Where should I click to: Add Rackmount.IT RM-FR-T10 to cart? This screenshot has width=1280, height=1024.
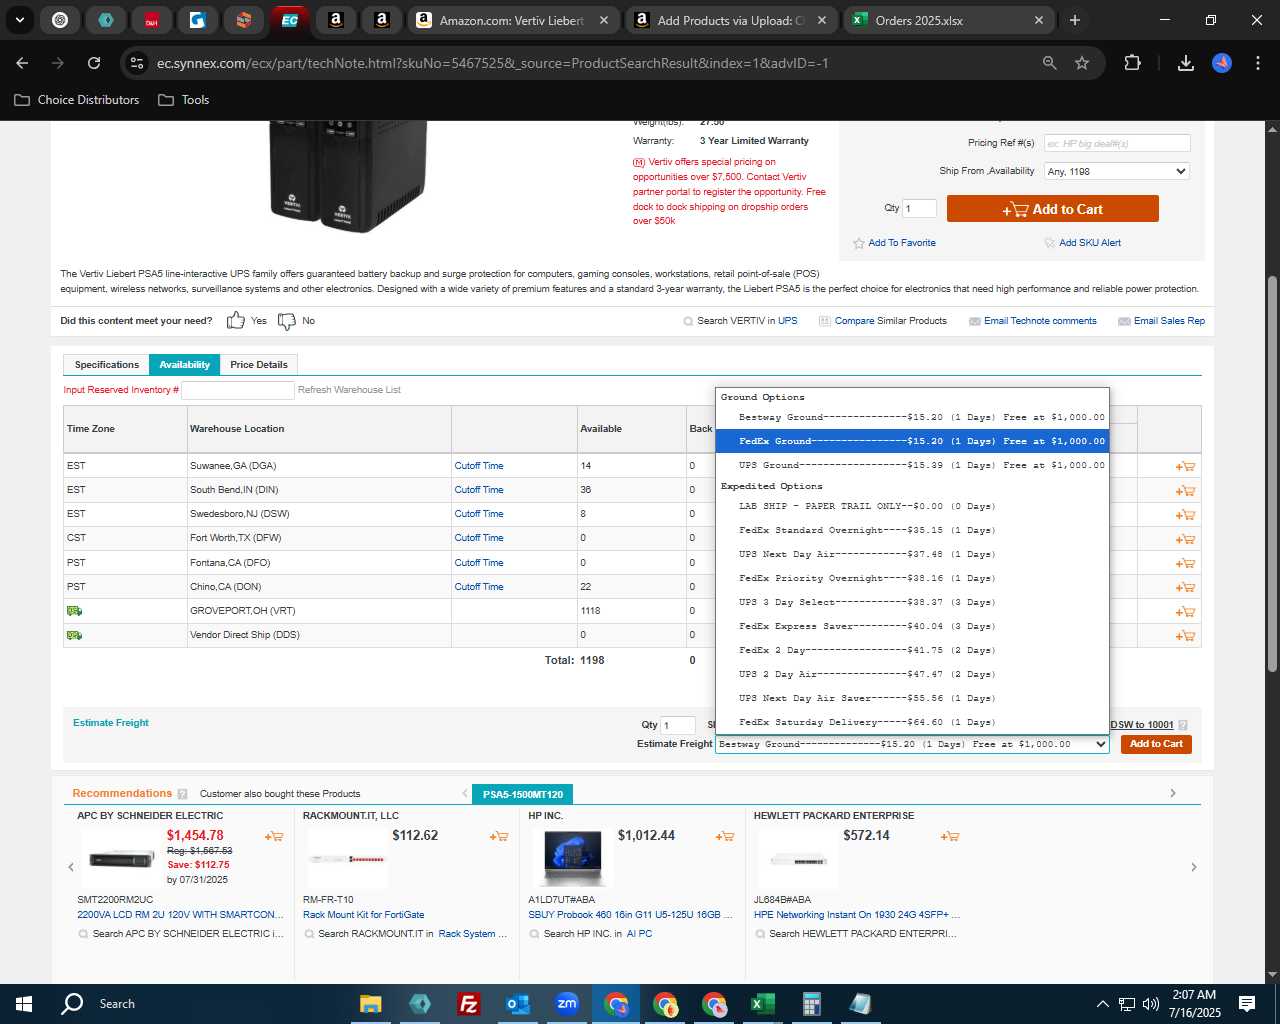pyautogui.click(x=498, y=836)
